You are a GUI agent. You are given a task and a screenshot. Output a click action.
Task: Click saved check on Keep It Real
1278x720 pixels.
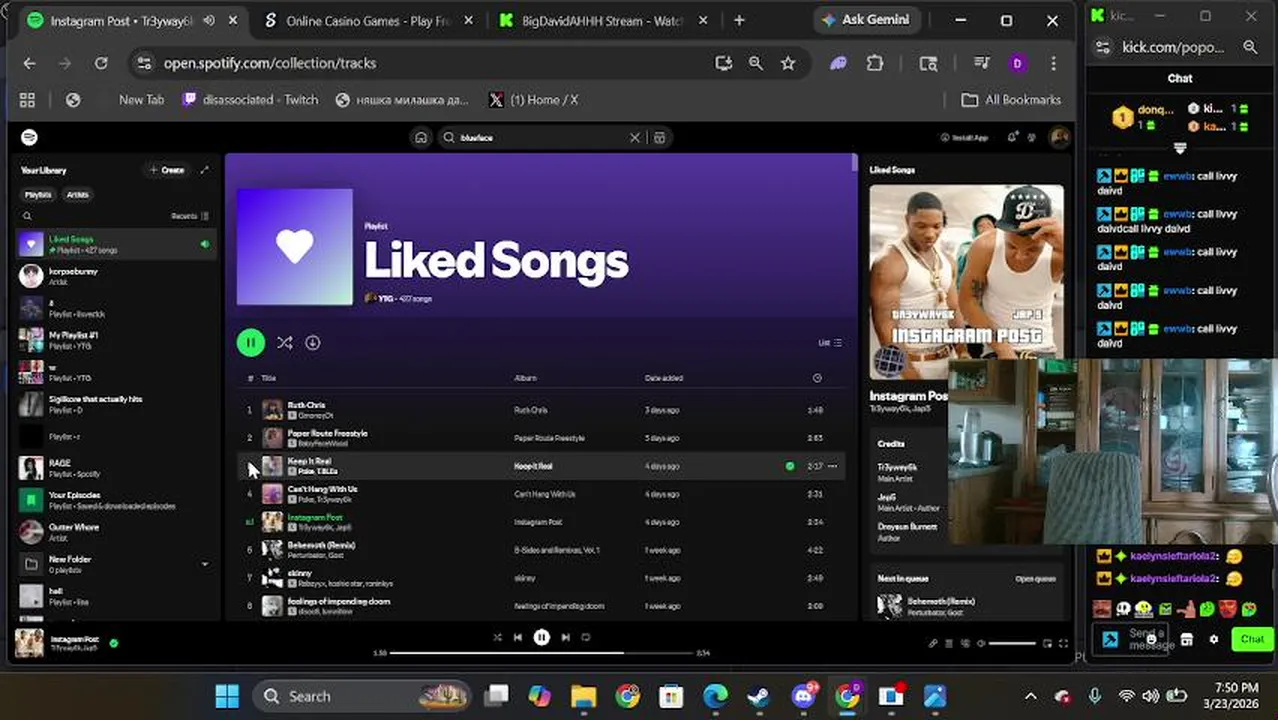(x=790, y=466)
